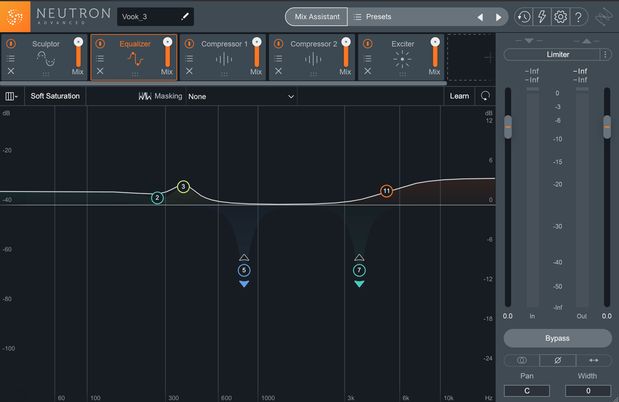This screenshot has width=619, height=402.
Task: Select the Sculptor module tab
Action: (x=45, y=57)
